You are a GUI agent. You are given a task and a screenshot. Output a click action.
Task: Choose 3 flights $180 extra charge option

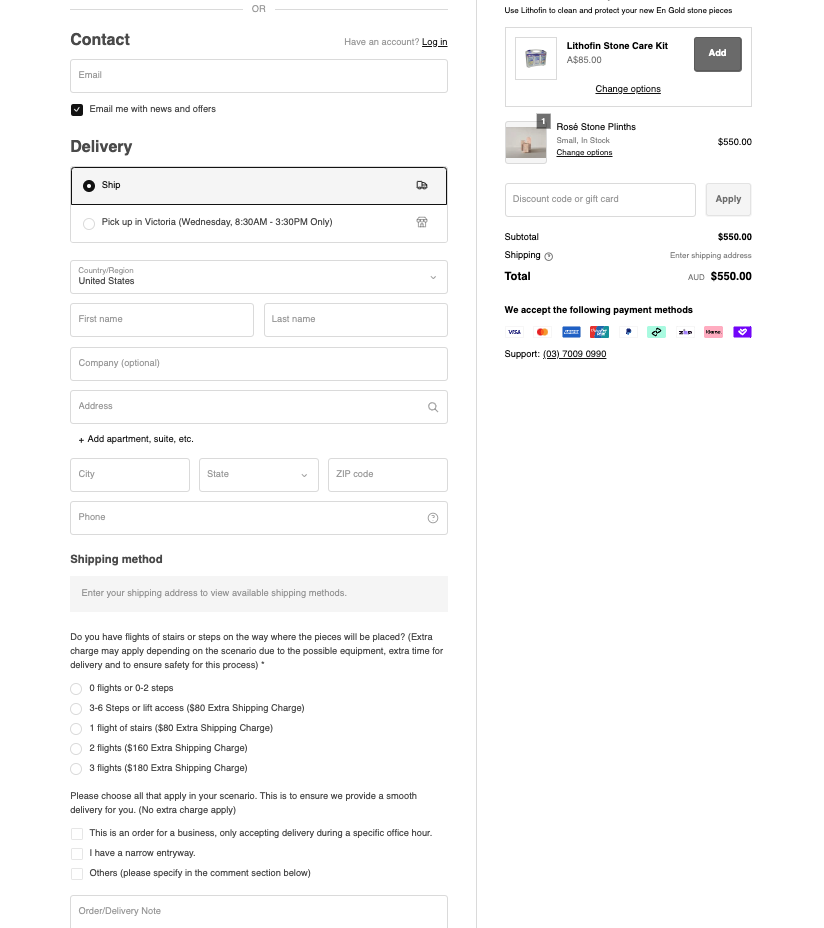point(76,769)
